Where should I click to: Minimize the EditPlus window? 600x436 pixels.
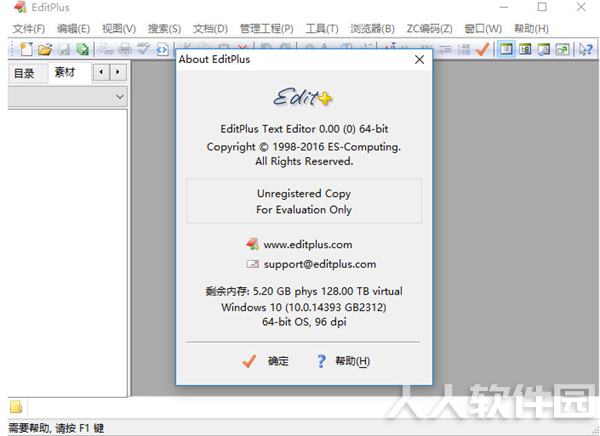[x=504, y=7]
